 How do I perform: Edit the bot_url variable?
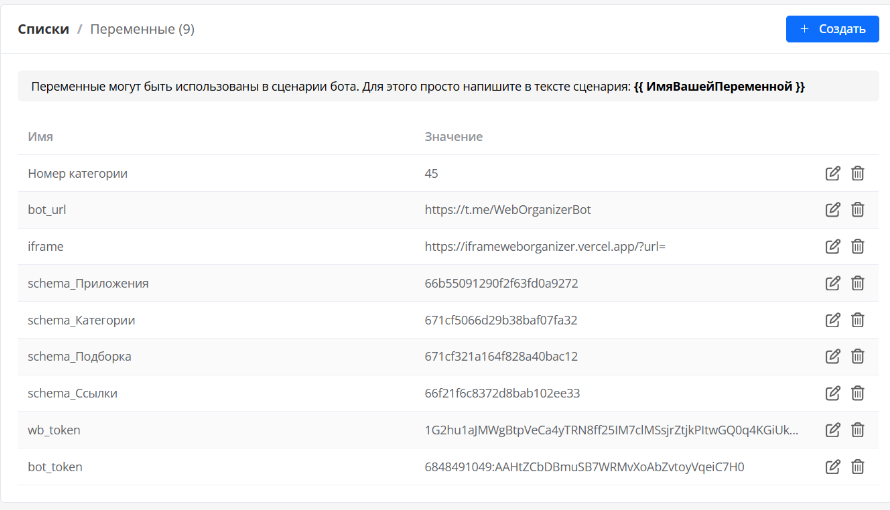832,210
